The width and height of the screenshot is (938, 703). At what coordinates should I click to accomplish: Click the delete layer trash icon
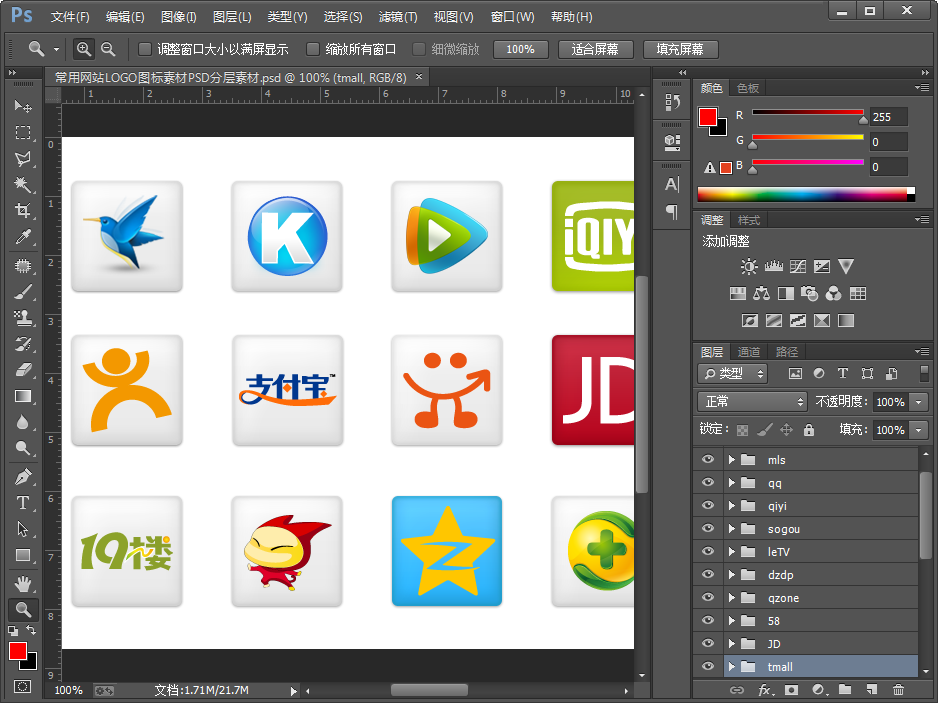[898, 690]
